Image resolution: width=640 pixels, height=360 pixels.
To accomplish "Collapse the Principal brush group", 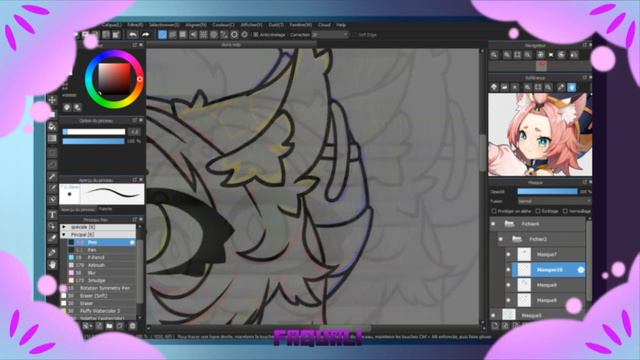I will coord(64,235).
